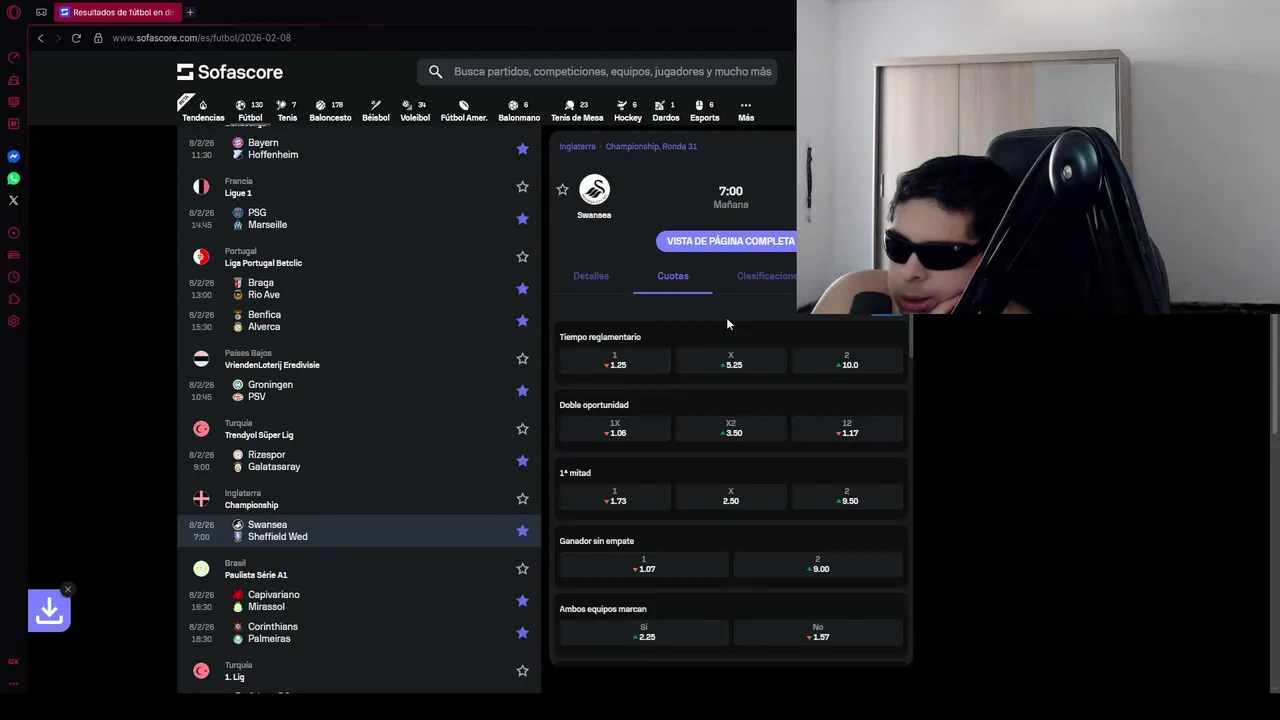
Task: Click the floating download icon
Action: tap(49, 610)
